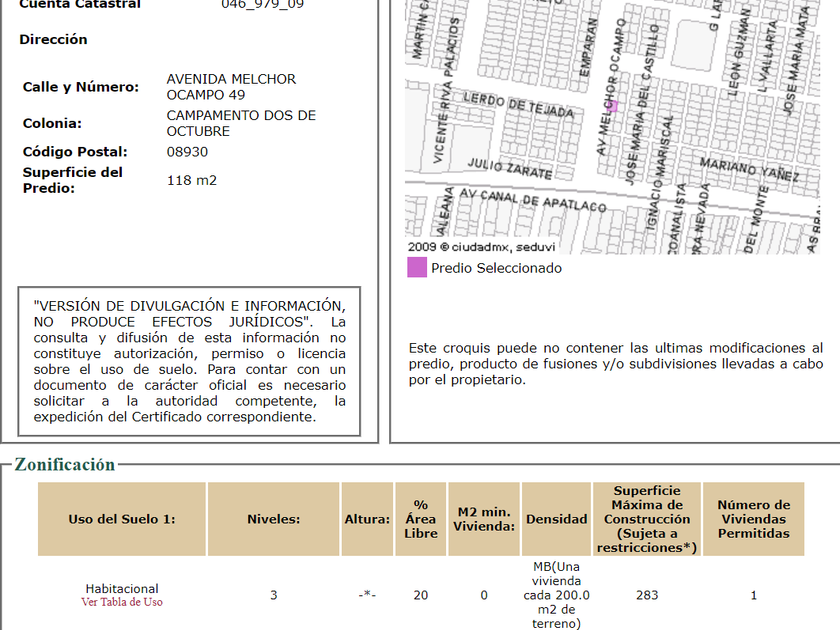Click the EMPARAN street label on map
This screenshot has width=840, height=630.
coord(588,48)
